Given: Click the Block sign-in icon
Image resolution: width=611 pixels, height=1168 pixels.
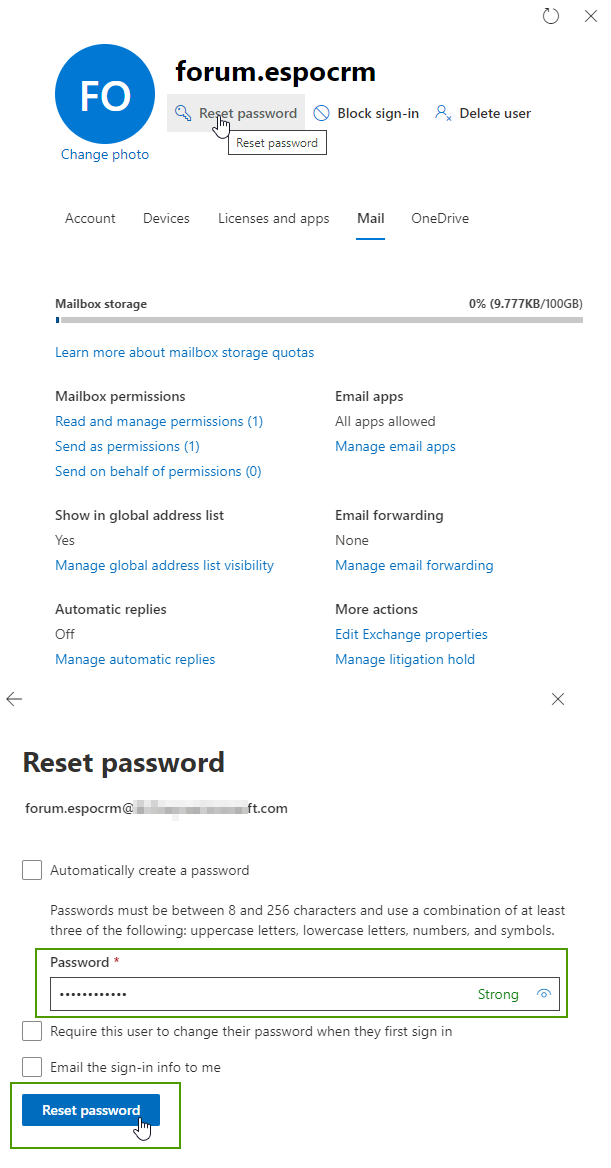Looking at the screenshot, I should click(321, 113).
